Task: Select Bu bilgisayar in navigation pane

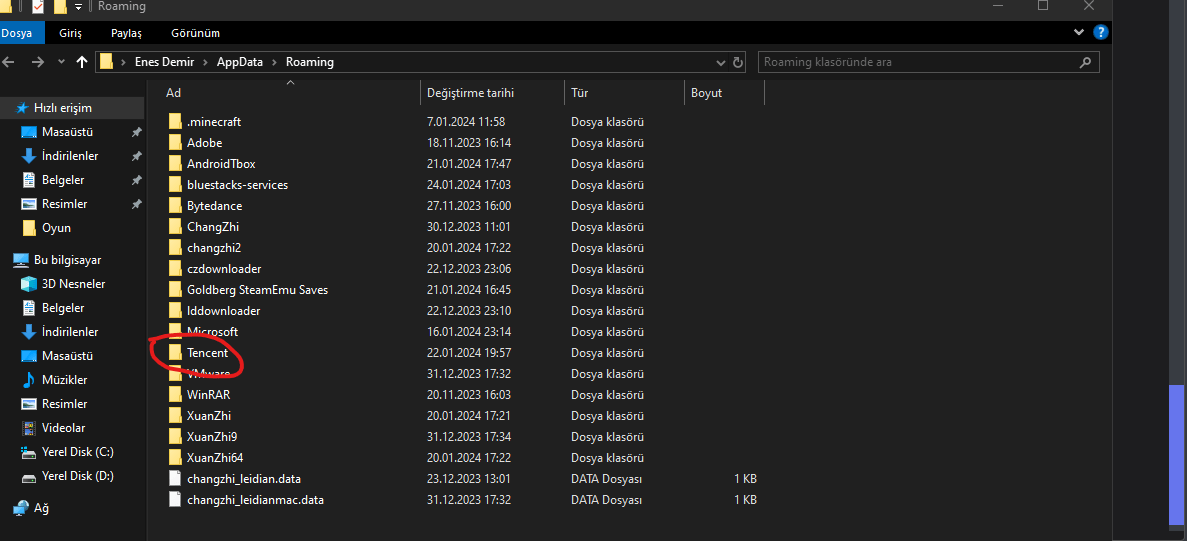Action: tap(67, 260)
